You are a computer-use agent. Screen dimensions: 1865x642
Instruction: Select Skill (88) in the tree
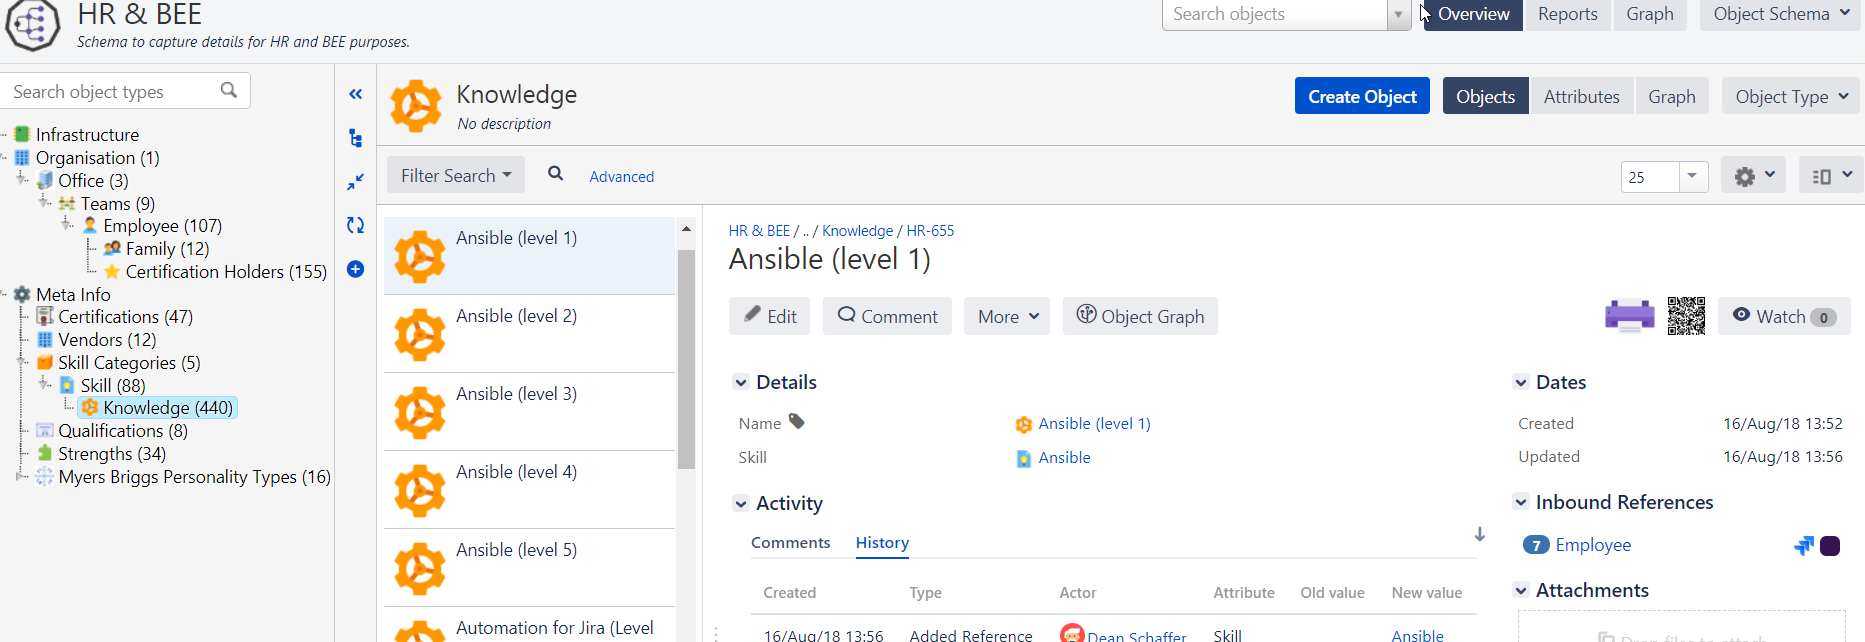[x=113, y=385]
